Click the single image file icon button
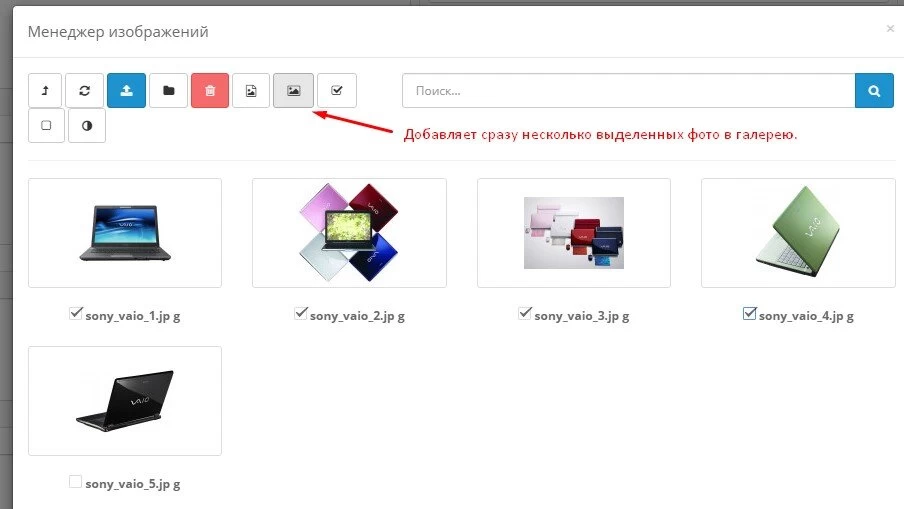 pos(251,91)
